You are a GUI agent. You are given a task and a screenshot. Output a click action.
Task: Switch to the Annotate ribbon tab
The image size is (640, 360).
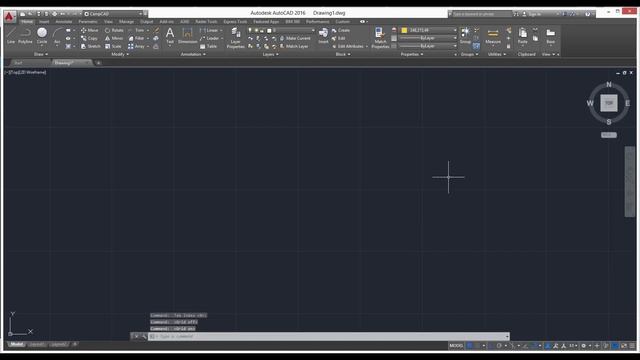pos(64,22)
